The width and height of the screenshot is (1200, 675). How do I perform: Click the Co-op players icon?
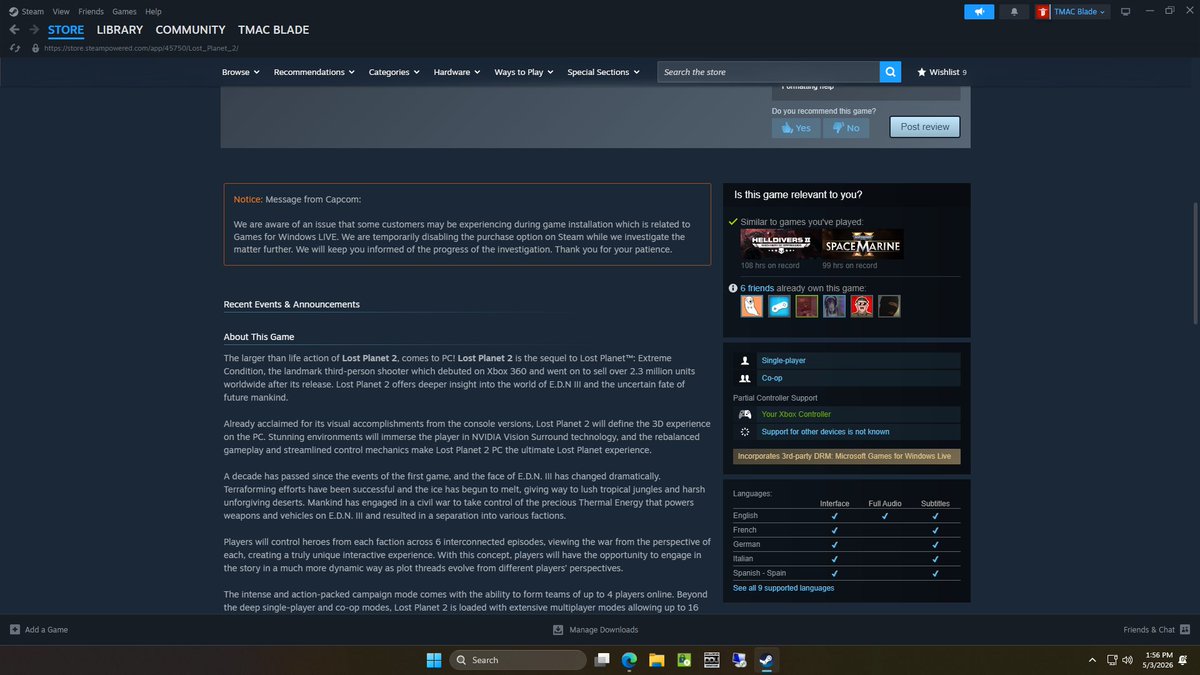point(744,379)
